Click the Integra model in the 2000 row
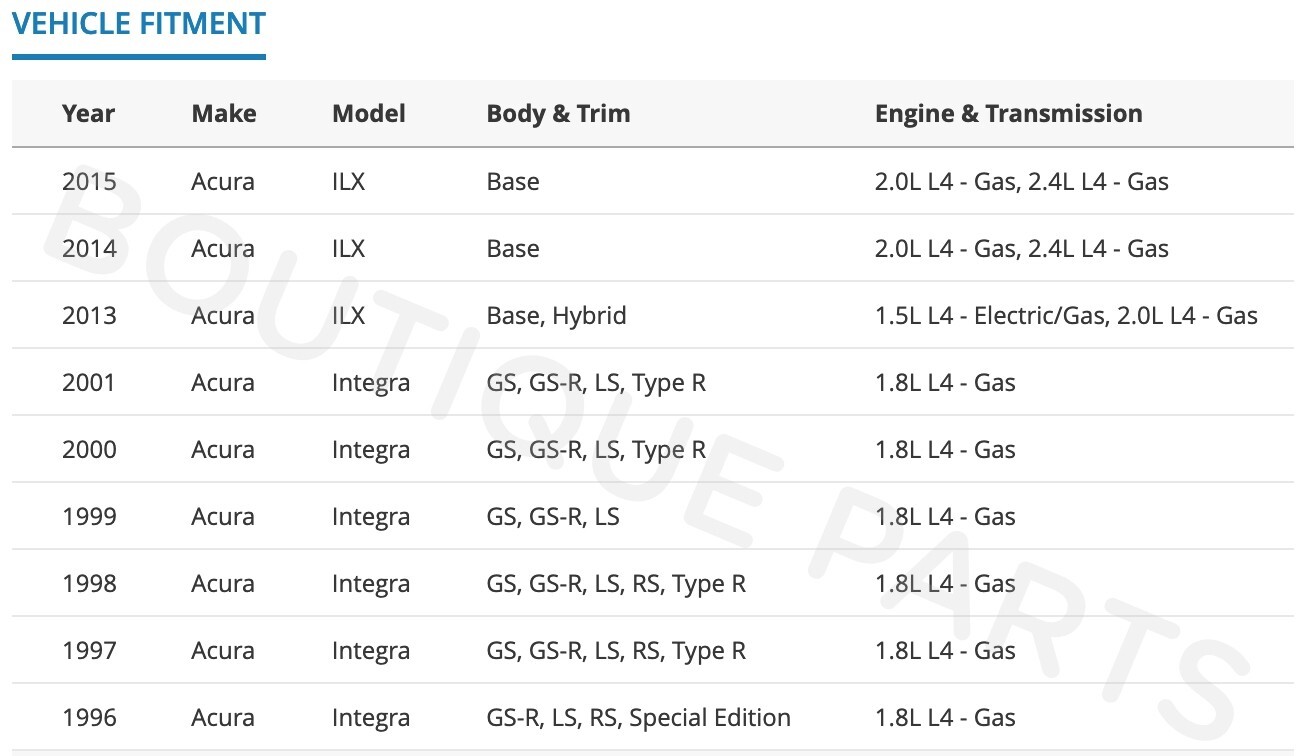This screenshot has height=756, width=1300. coord(370,450)
